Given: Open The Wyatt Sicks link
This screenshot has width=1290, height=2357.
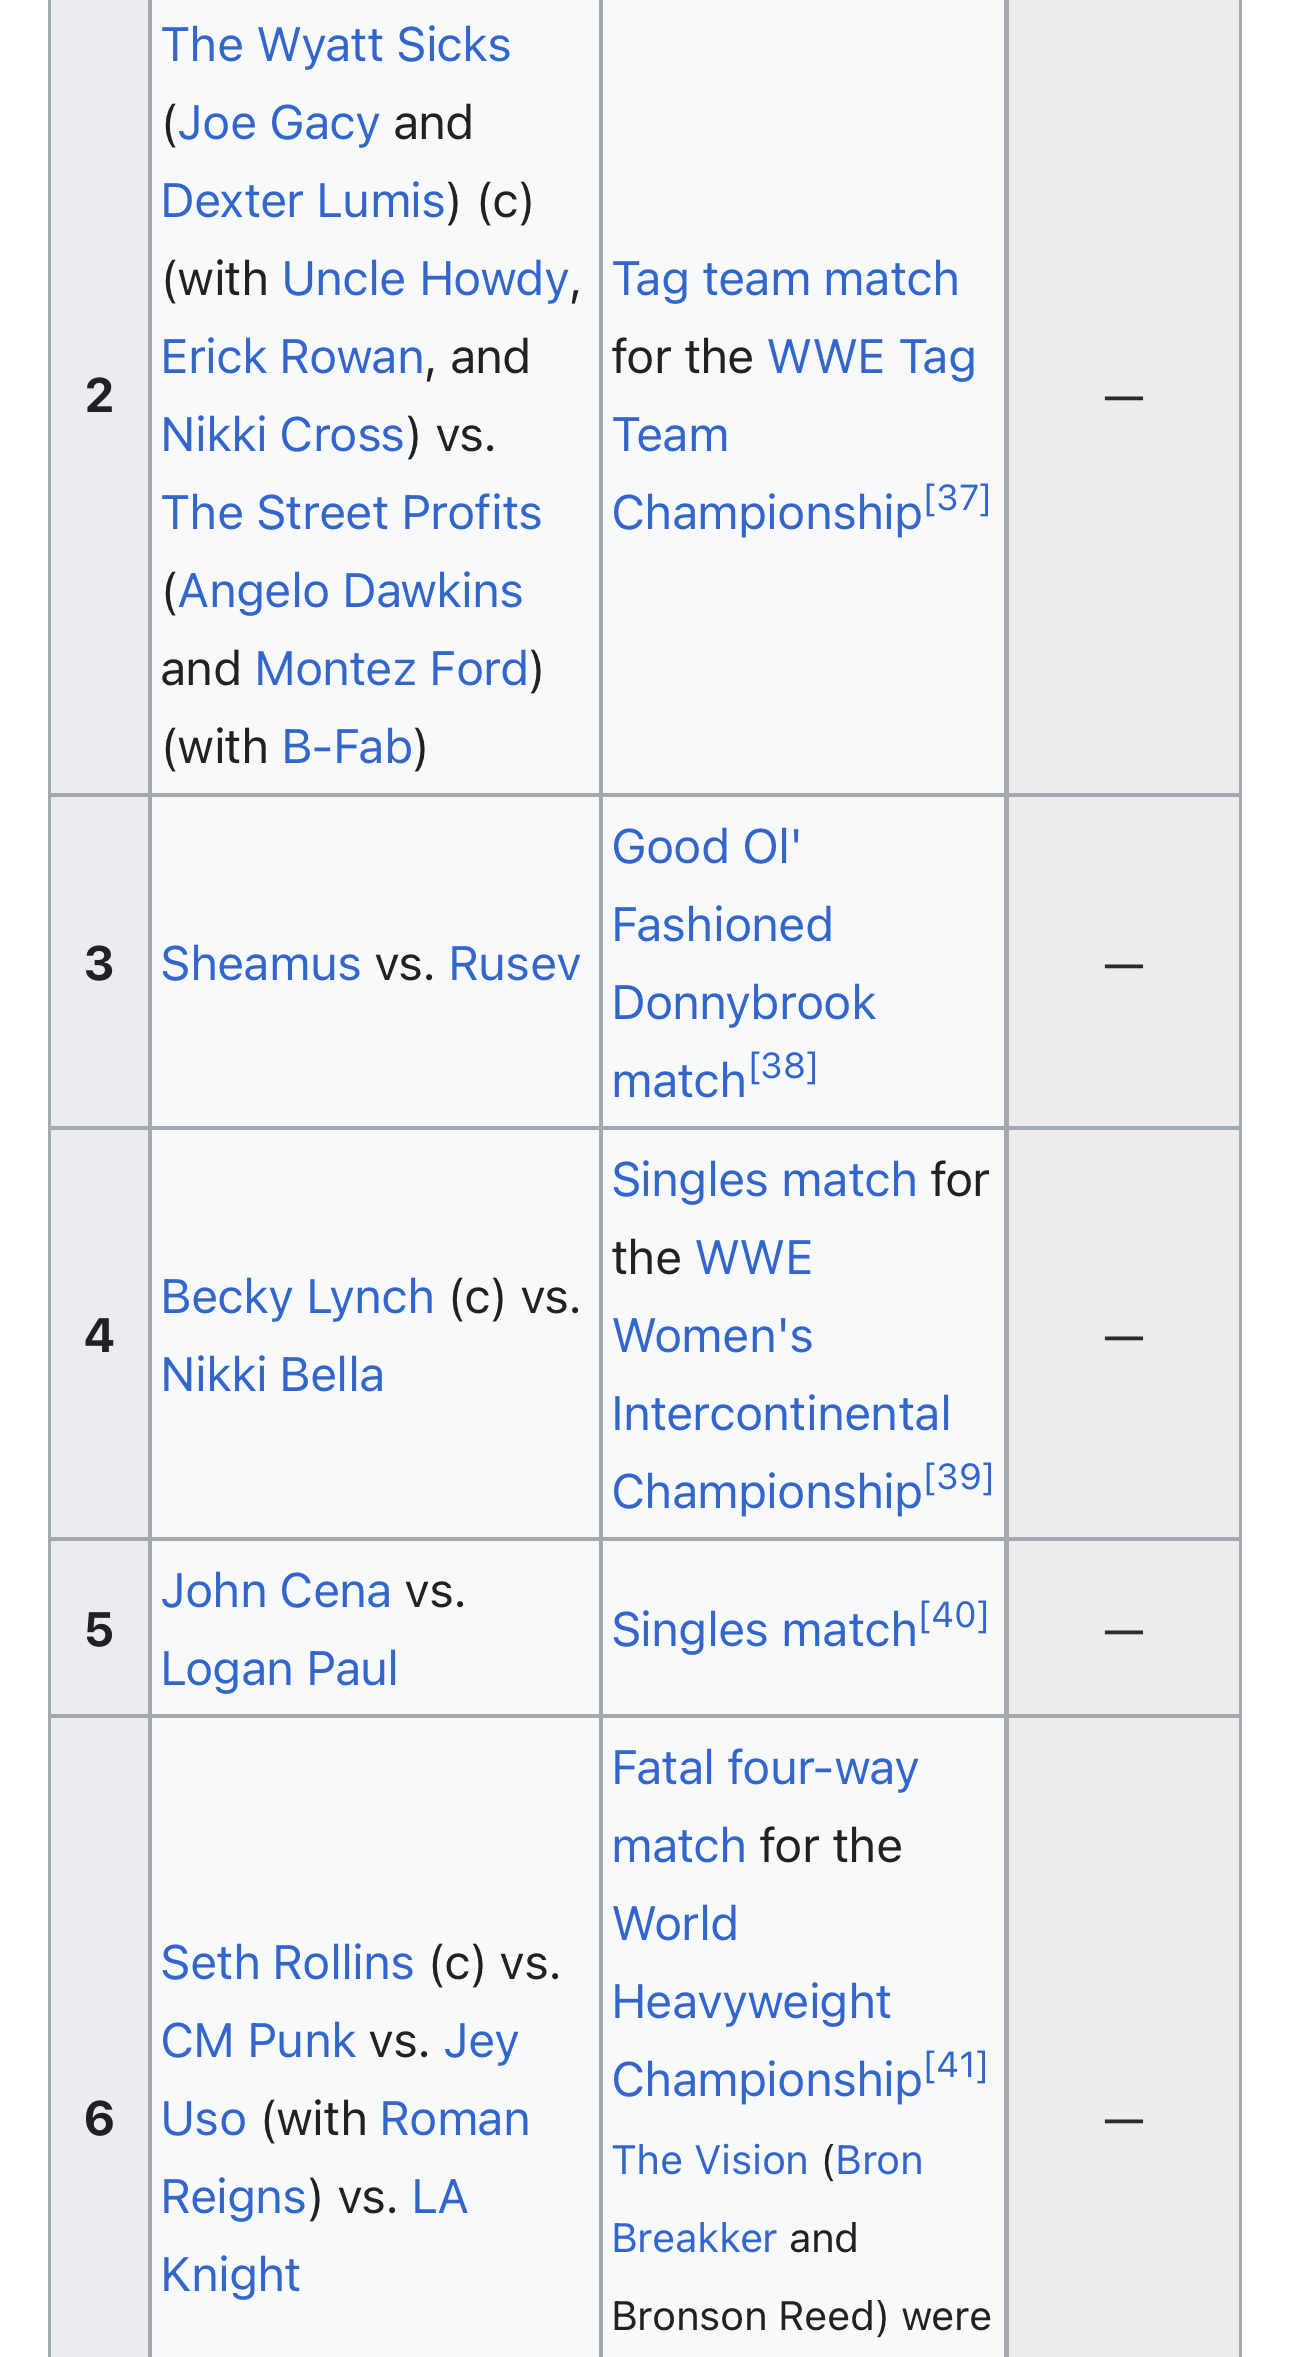Looking at the screenshot, I should [x=336, y=45].
